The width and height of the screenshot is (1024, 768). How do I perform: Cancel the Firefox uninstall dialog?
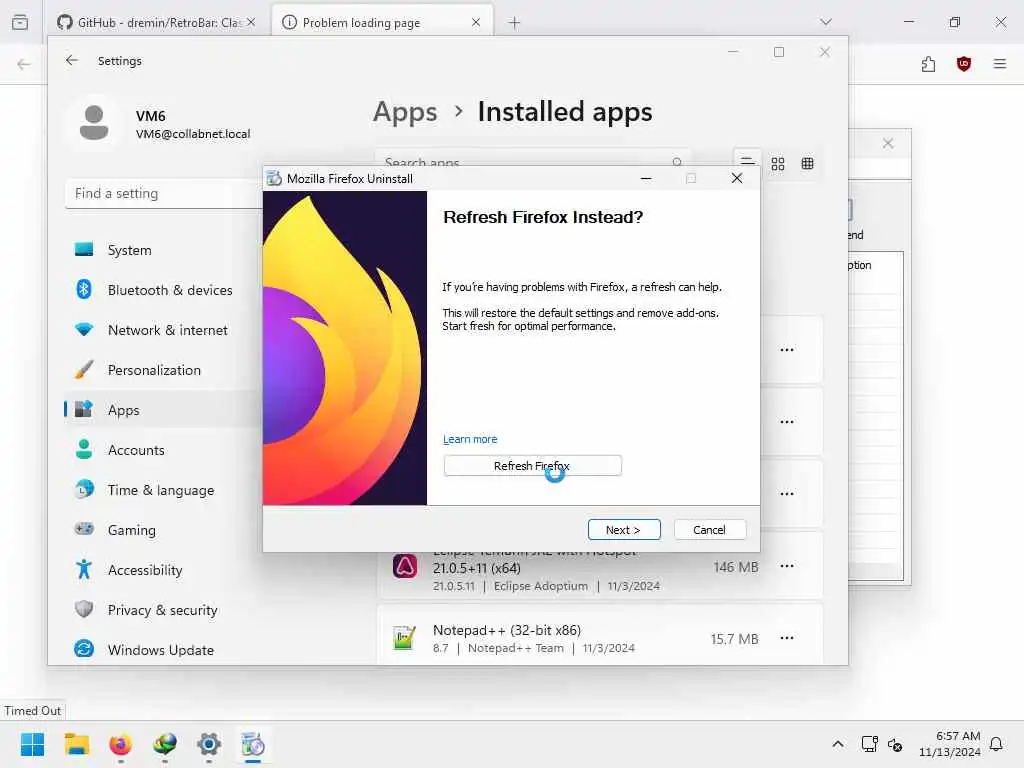709,530
